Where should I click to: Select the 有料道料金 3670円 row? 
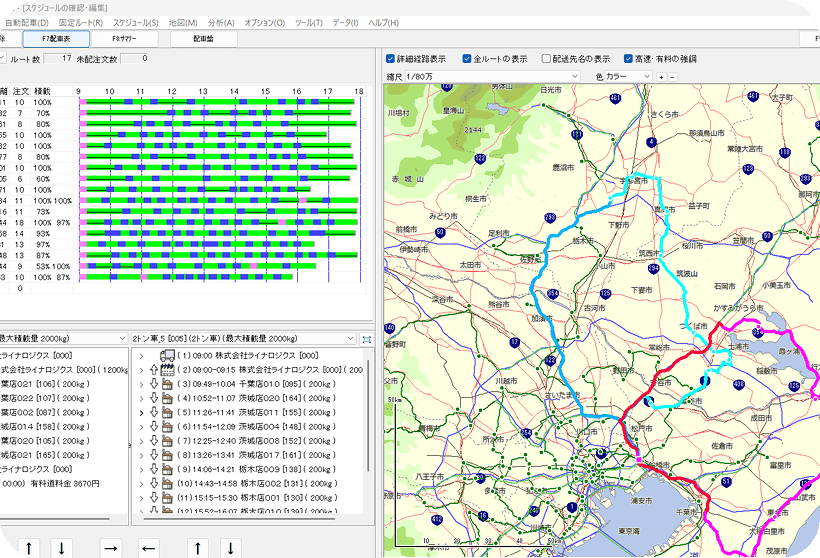(x=51, y=484)
